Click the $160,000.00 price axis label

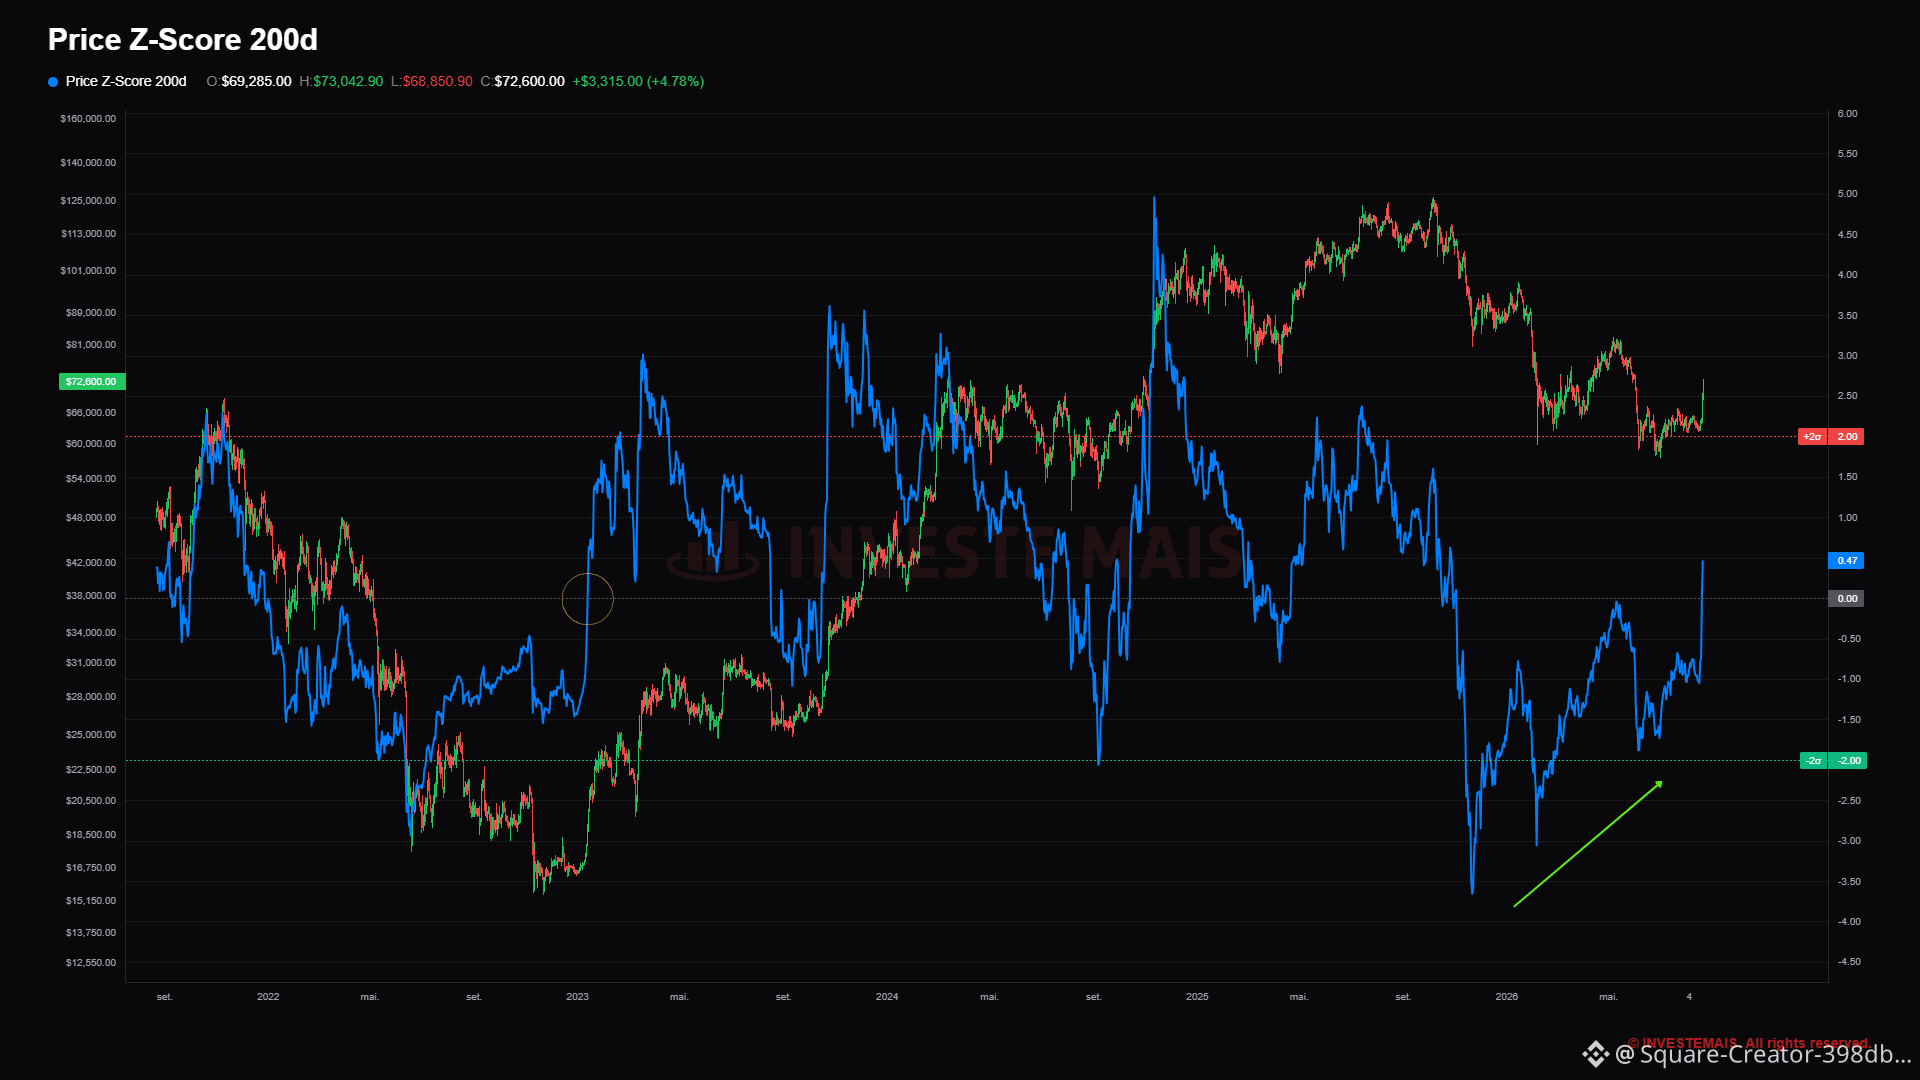[x=88, y=119]
